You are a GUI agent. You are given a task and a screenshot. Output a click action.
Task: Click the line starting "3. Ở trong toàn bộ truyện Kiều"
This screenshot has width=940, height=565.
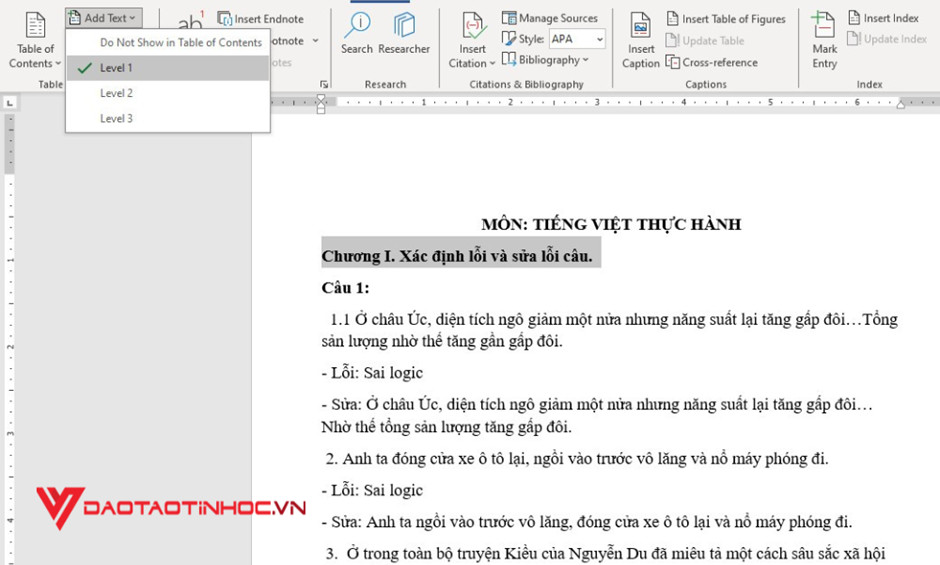(x=605, y=553)
